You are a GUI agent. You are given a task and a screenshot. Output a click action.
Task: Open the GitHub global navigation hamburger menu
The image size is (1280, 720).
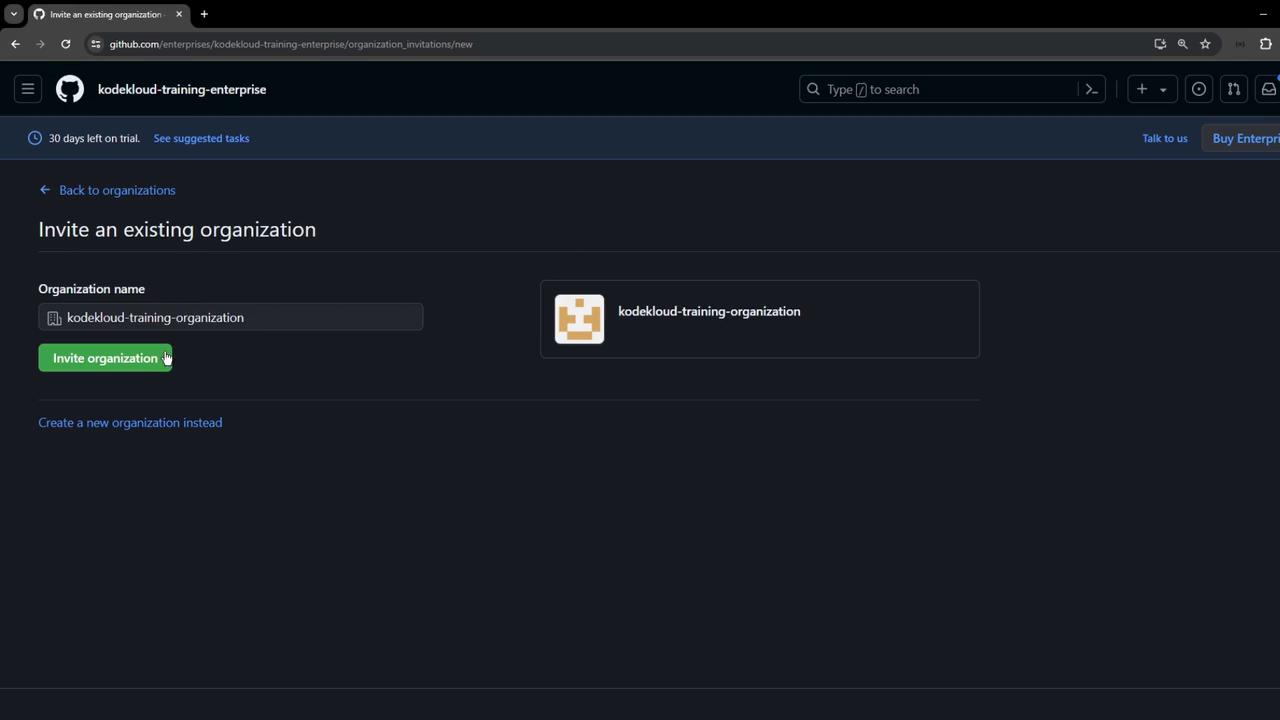(28, 89)
